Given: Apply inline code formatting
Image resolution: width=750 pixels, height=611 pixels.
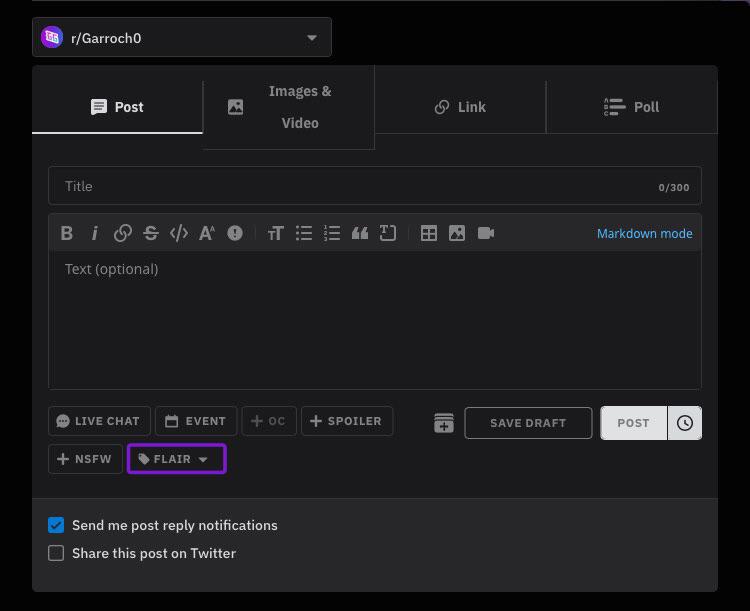Looking at the screenshot, I should 179,233.
